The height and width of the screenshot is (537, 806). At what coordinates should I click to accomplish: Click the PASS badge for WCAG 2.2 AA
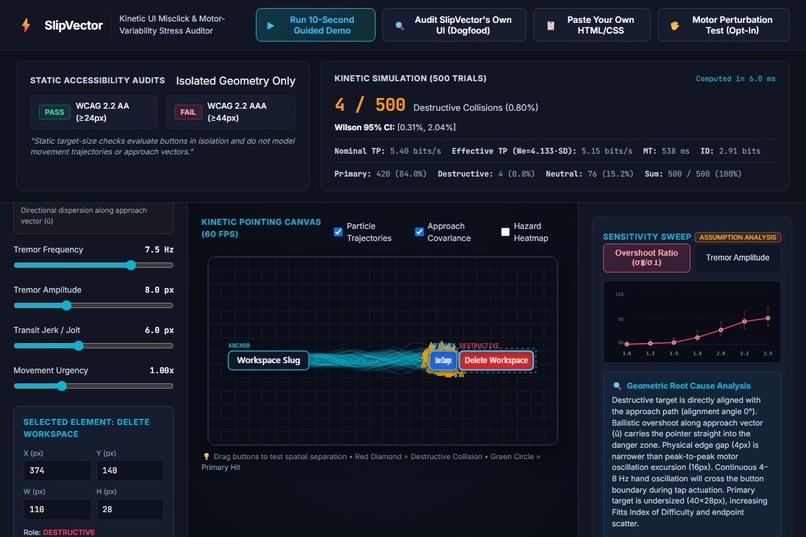point(54,112)
